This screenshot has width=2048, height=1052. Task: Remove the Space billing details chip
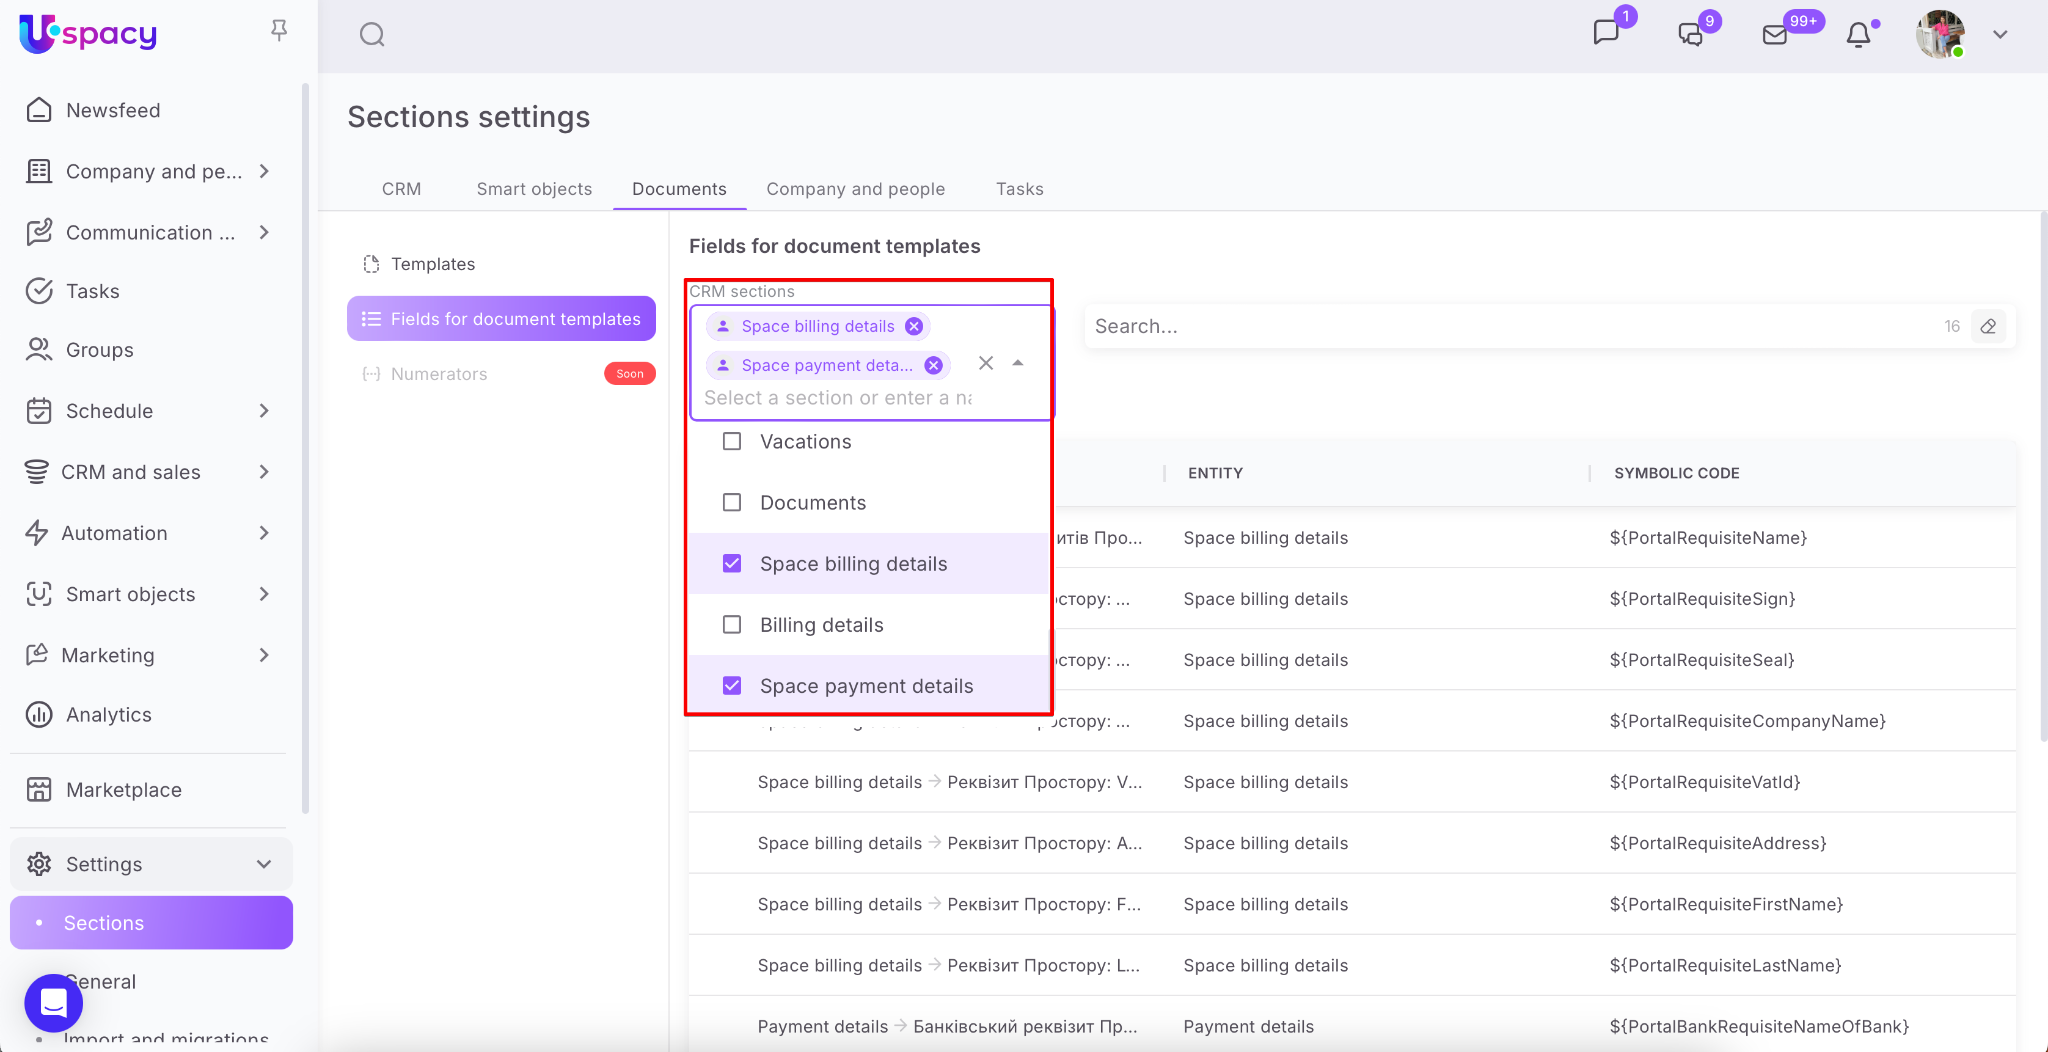914,326
